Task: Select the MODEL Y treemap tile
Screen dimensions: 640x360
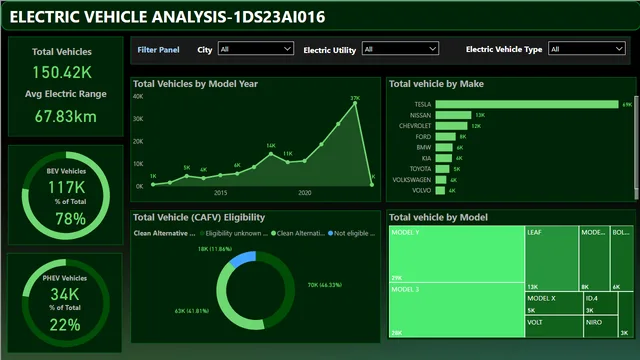Action: point(456,254)
